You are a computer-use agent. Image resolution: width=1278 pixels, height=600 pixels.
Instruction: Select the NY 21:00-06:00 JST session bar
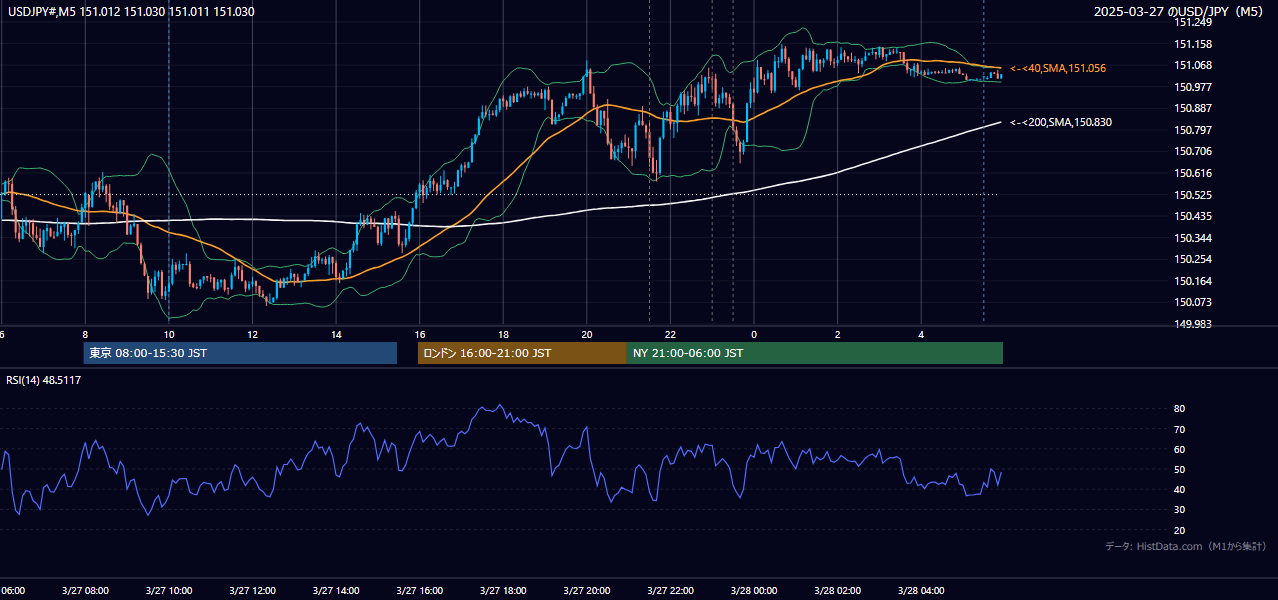(x=815, y=353)
